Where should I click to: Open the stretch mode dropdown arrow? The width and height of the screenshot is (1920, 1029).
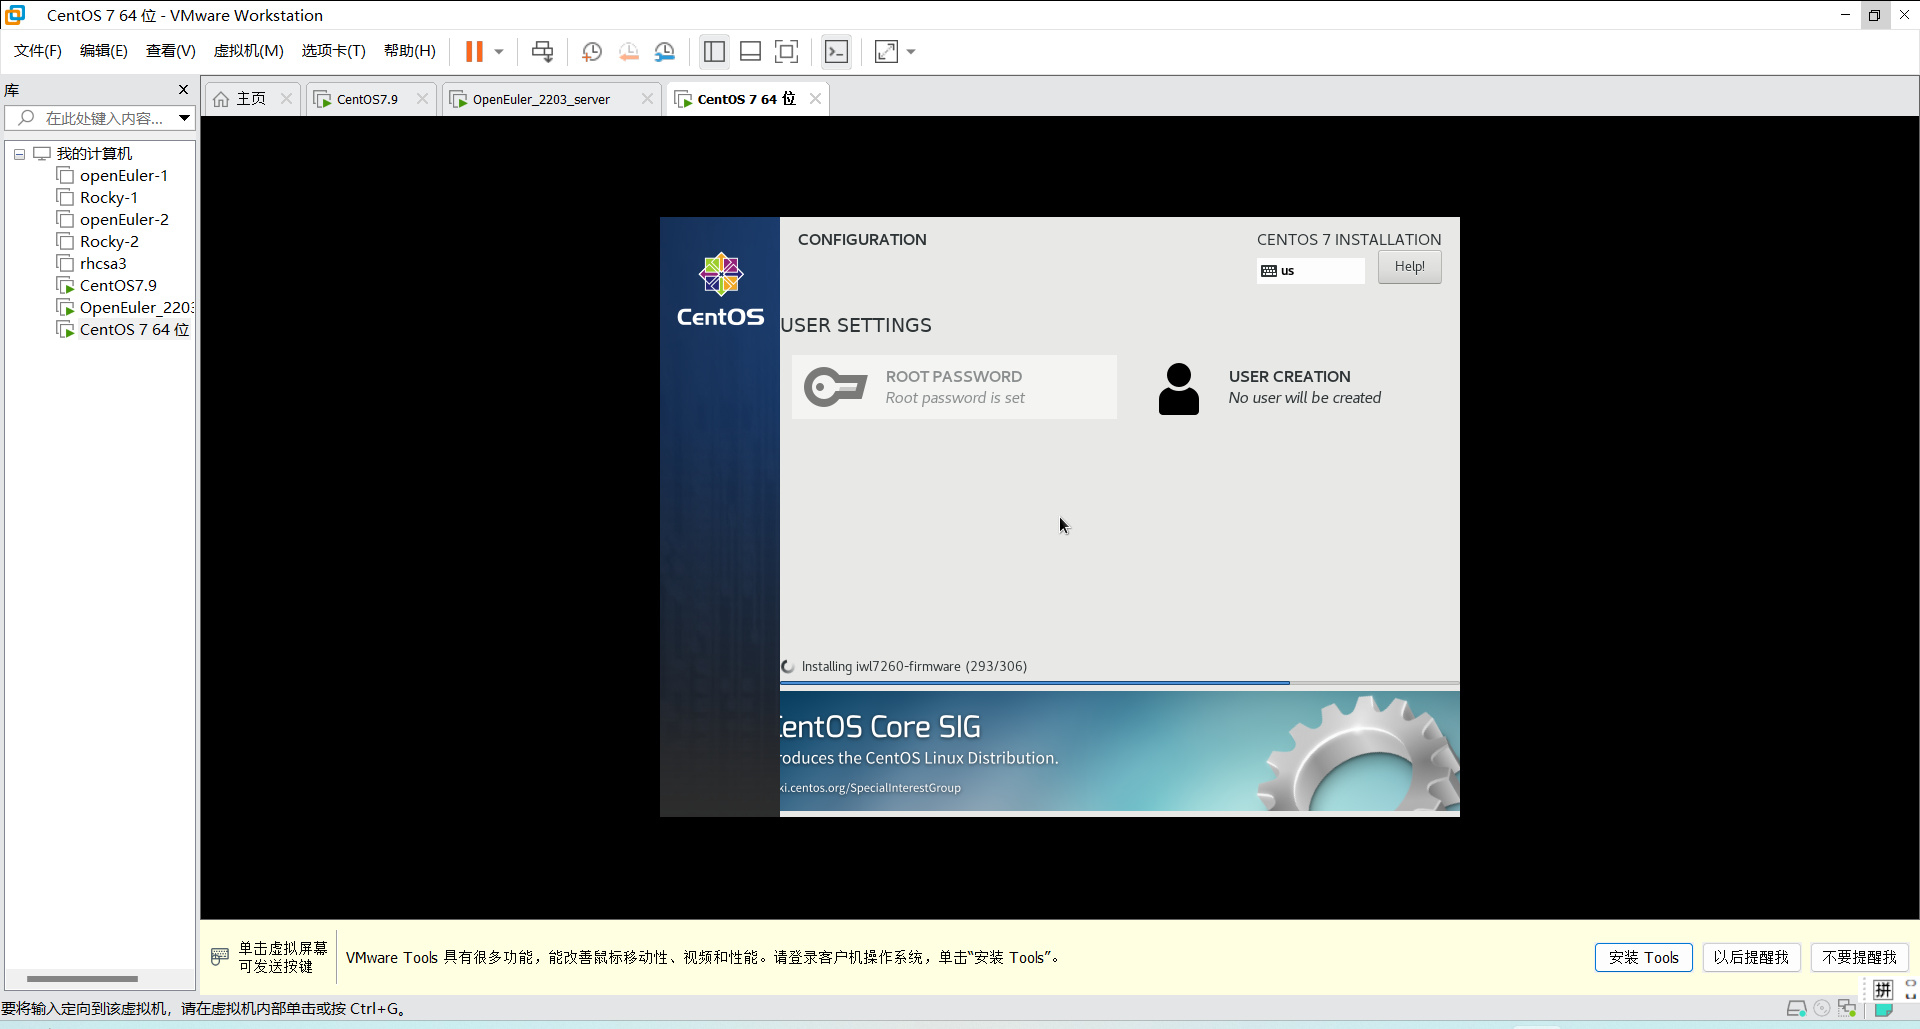click(911, 51)
